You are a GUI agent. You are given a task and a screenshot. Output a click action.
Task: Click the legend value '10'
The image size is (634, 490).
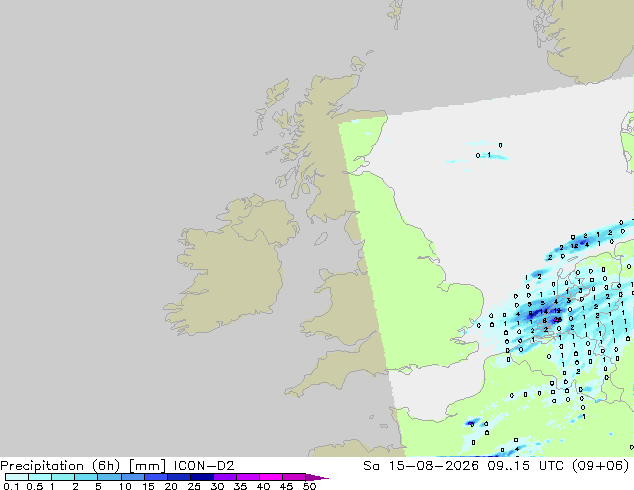point(125,486)
